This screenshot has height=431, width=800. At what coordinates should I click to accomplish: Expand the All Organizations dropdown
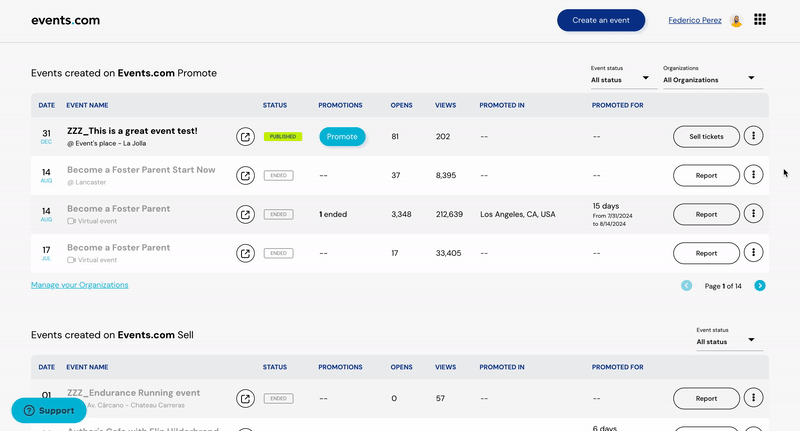point(709,80)
